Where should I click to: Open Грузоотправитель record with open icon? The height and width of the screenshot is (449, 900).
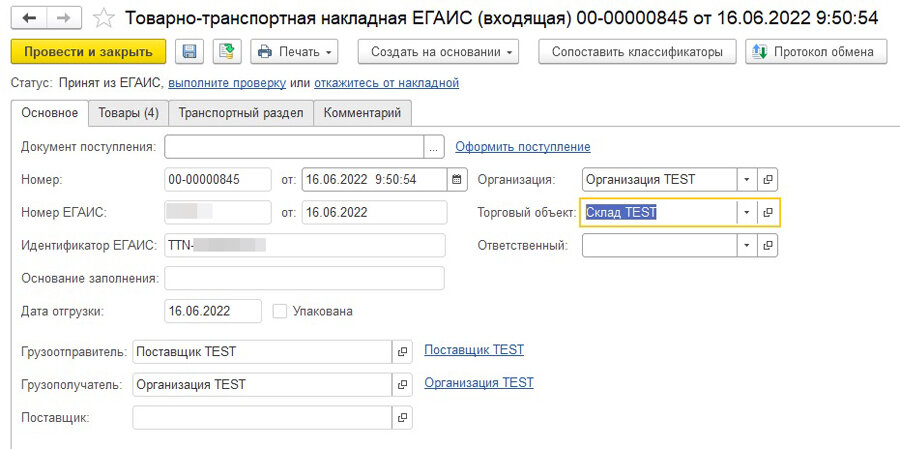tap(402, 351)
